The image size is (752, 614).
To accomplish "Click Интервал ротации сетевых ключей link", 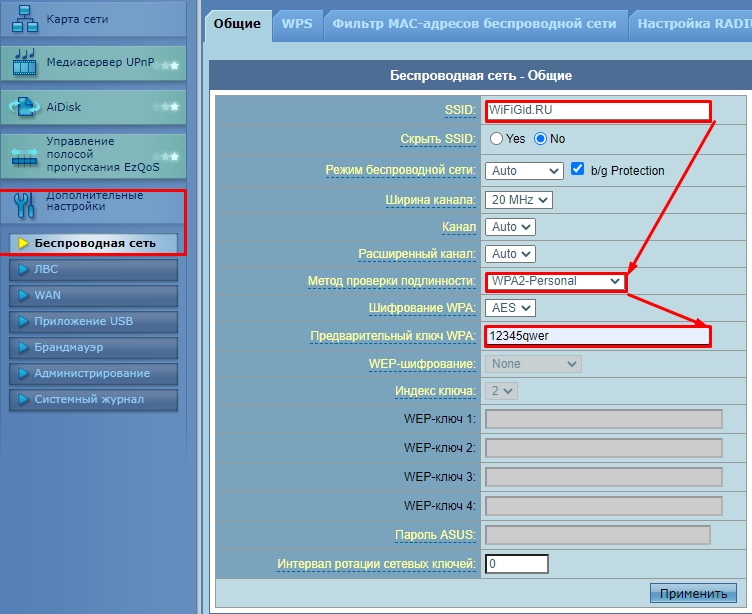I will [x=376, y=564].
